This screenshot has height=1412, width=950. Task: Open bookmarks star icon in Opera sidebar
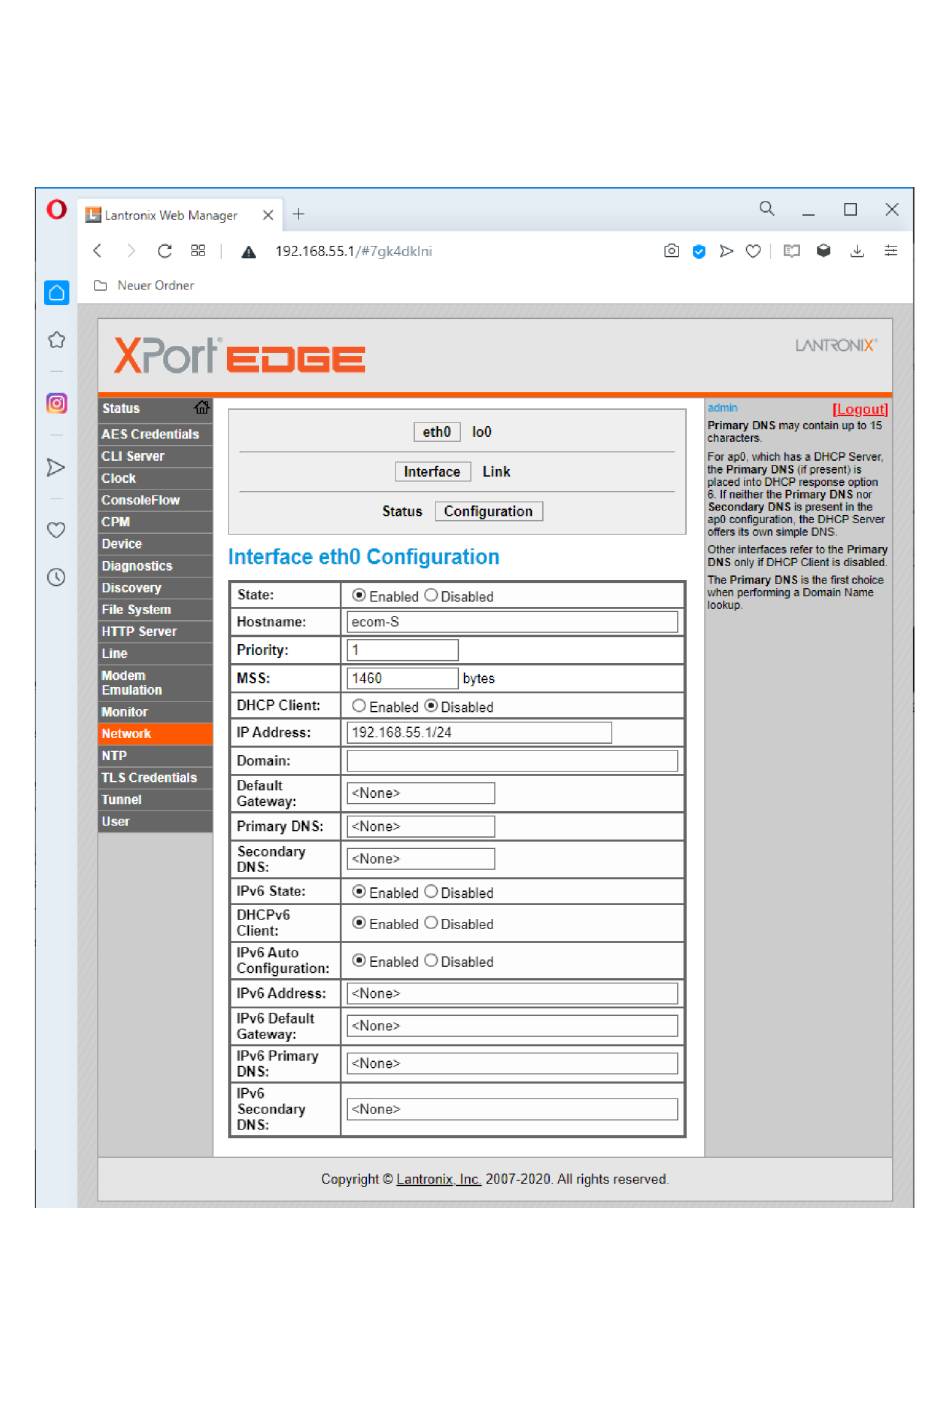(57, 340)
